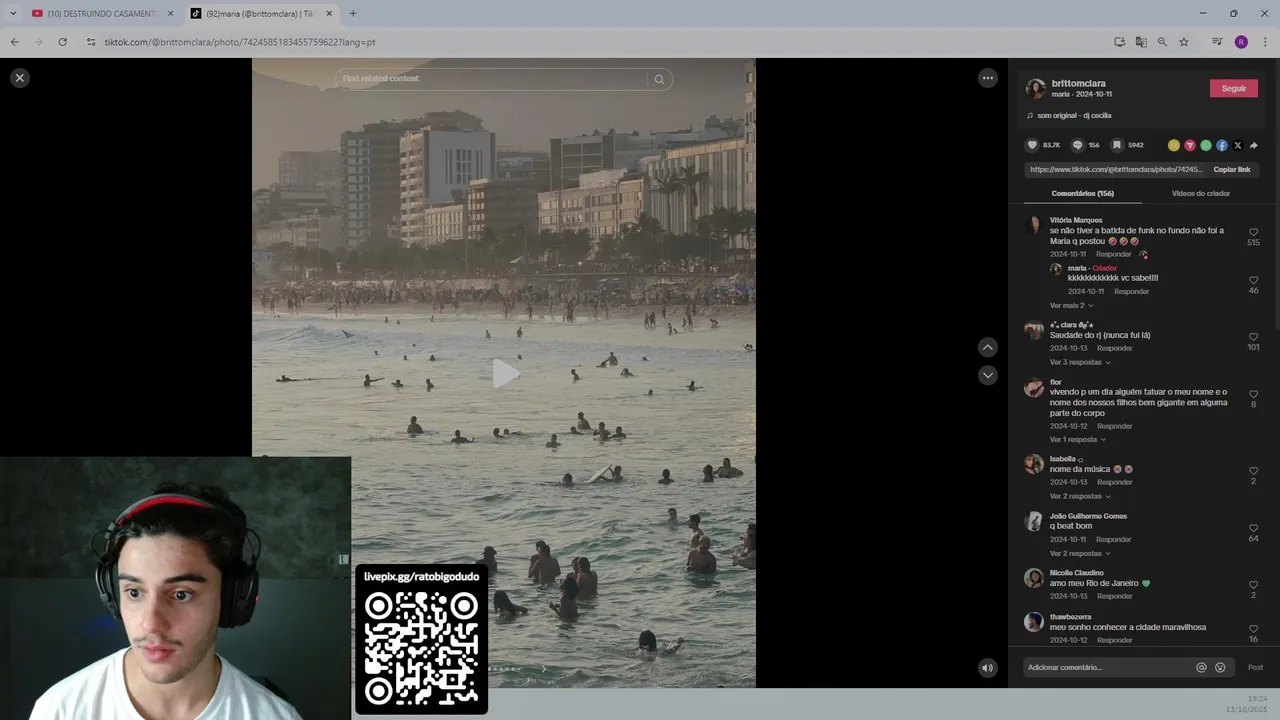Open zoom magnifier in address bar
Screen dimensions: 1280x720
pos(1162,42)
